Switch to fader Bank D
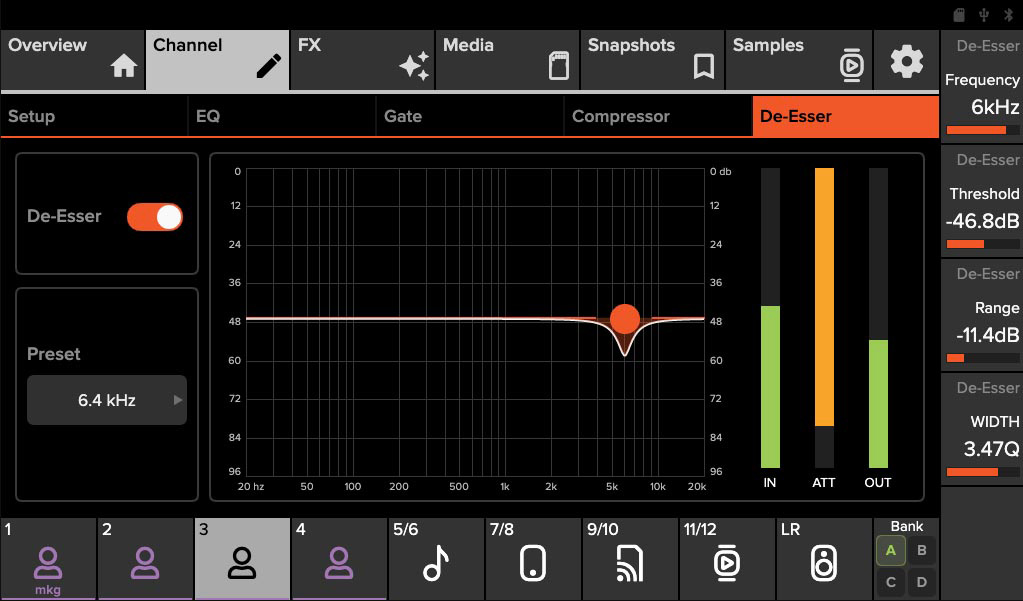The image size is (1023, 601). 921,581
